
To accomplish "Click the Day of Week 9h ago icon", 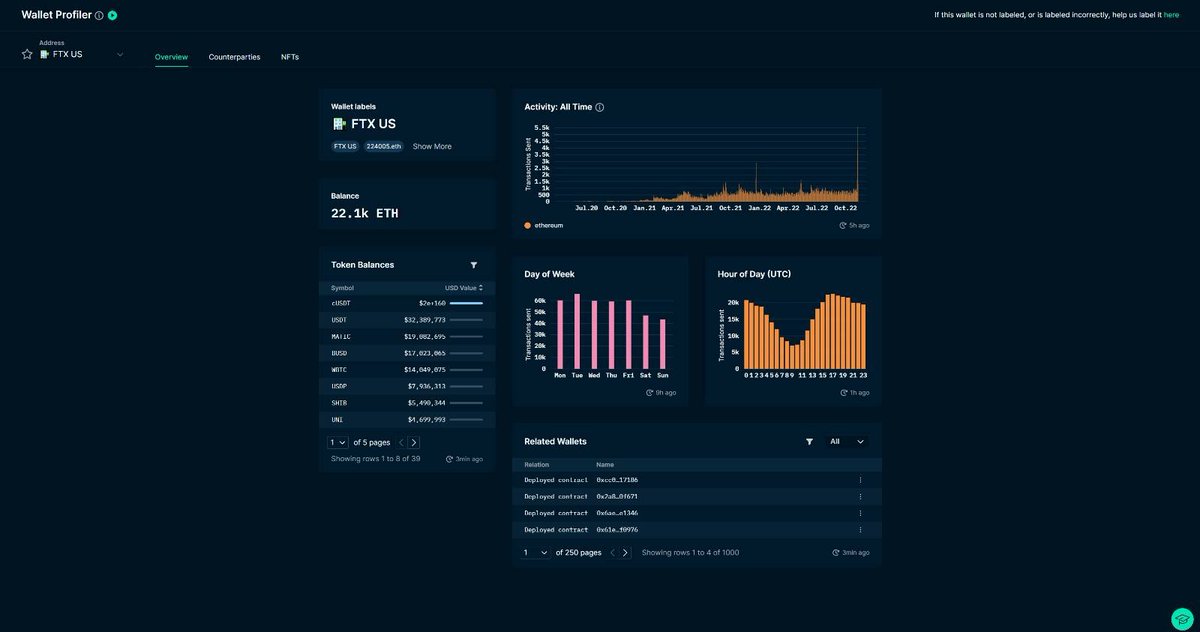I will pyautogui.click(x=650, y=393).
